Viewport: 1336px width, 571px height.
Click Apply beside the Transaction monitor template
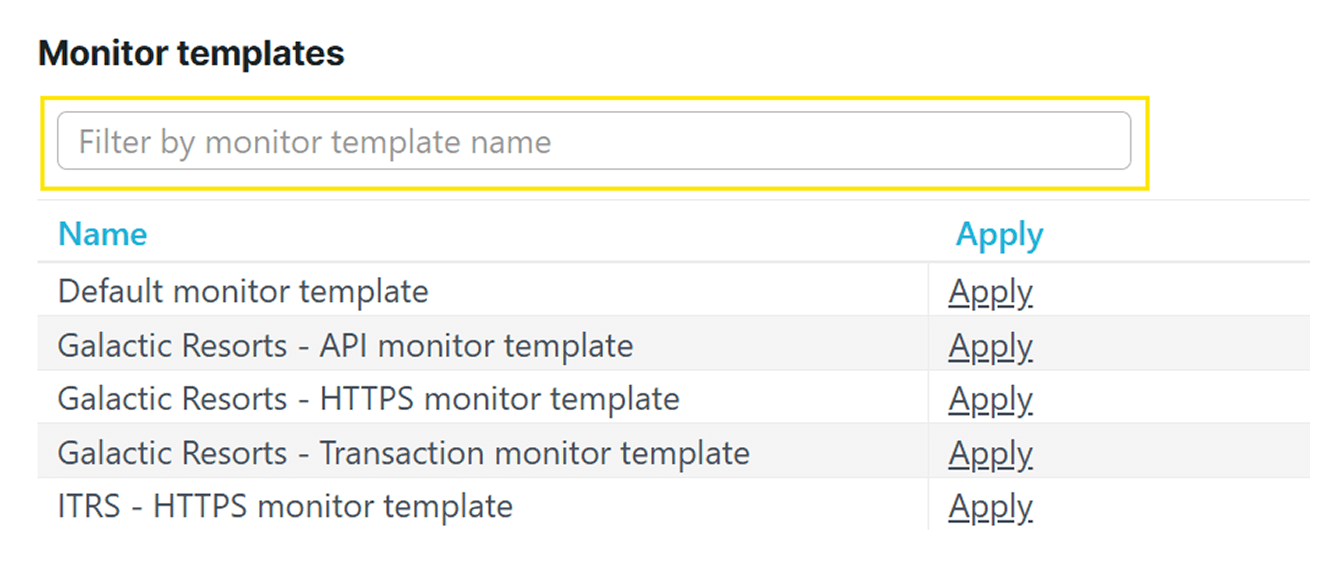(990, 453)
